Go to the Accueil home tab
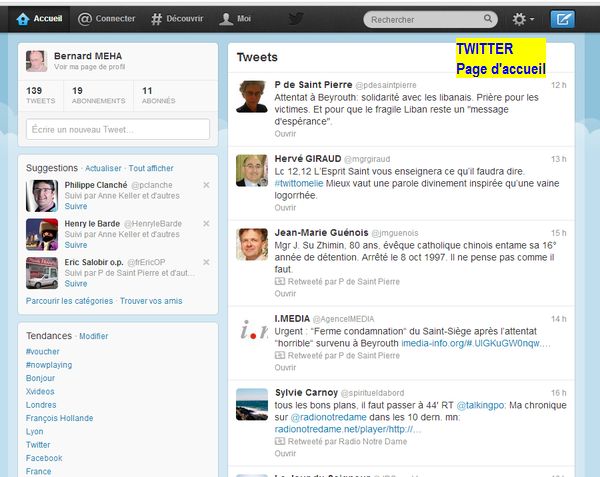This screenshot has height=477, width=600. pyautogui.click(x=39, y=18)
